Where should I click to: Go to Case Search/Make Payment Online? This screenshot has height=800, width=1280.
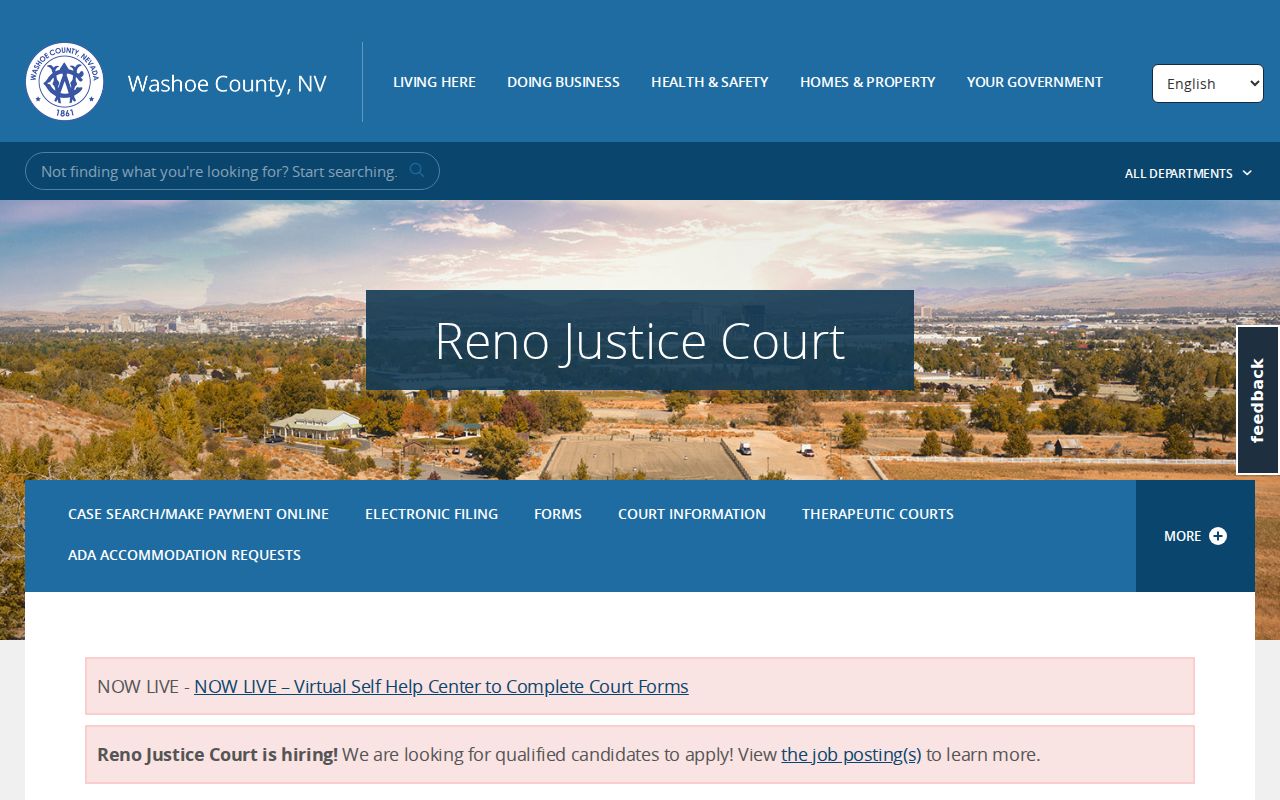click(x=198, y=514)
